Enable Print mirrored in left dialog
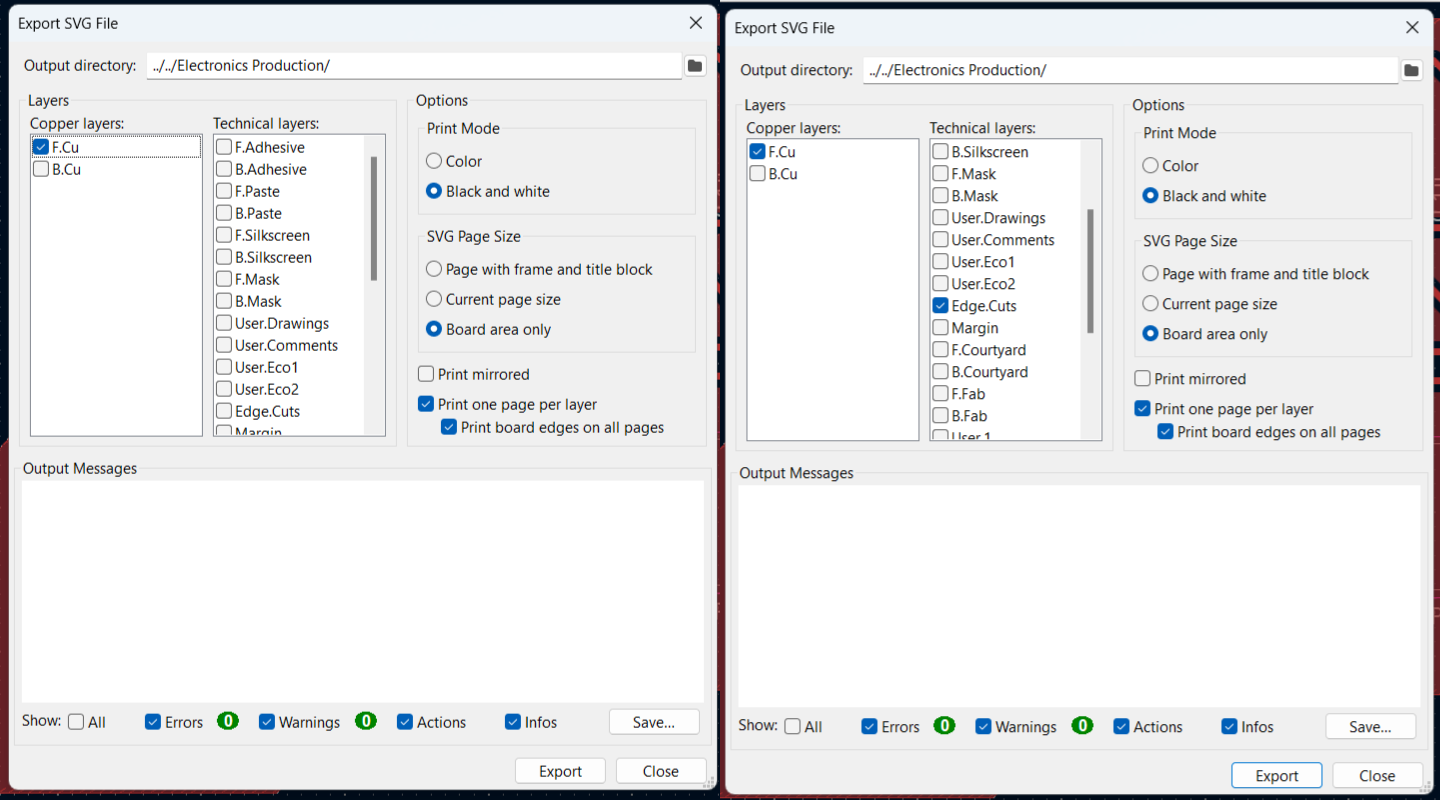The width and height of the screenshot is (1440, 800). pos(426,374)
